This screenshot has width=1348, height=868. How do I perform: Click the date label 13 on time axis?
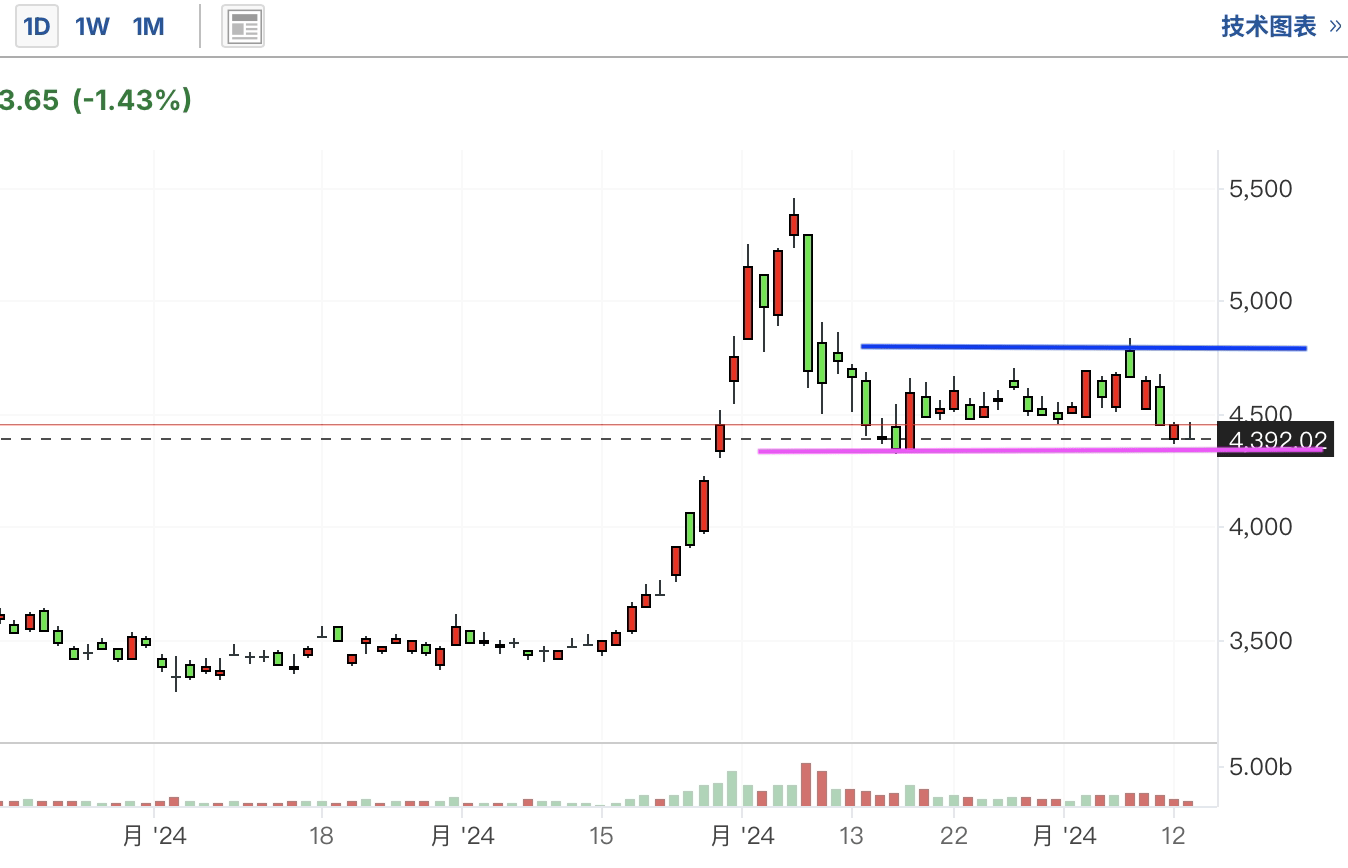851,836
